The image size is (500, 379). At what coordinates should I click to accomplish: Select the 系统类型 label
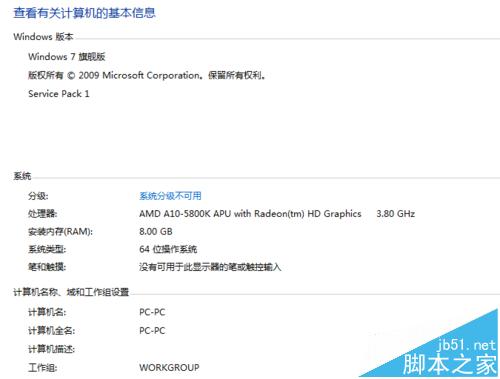coord(47,249)
